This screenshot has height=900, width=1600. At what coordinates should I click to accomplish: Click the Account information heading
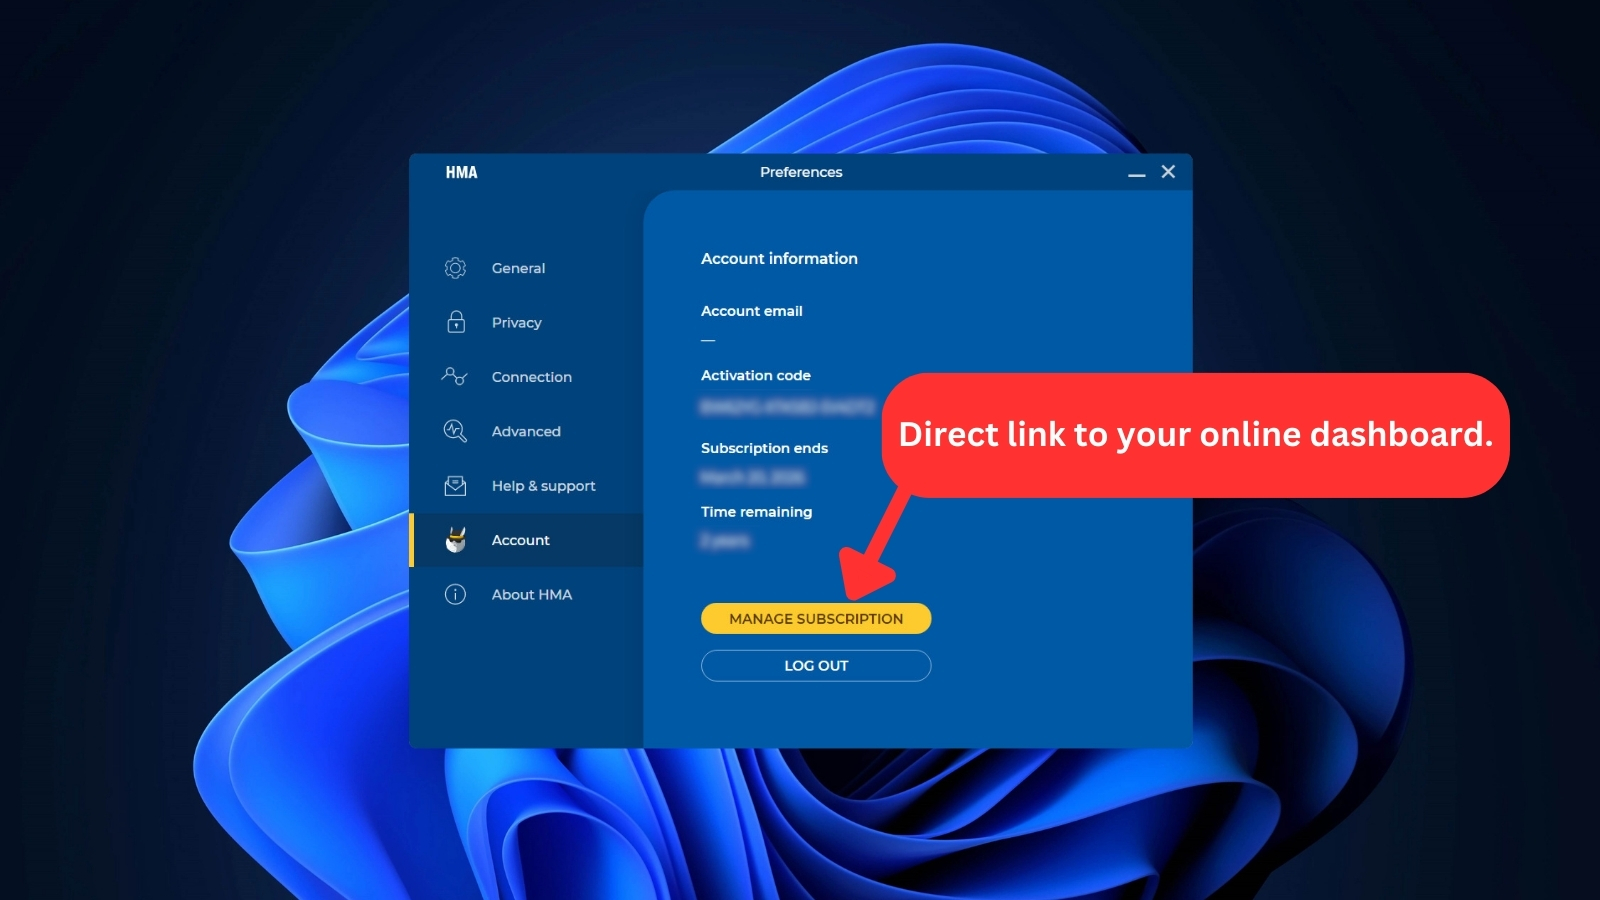pos(779,258)
